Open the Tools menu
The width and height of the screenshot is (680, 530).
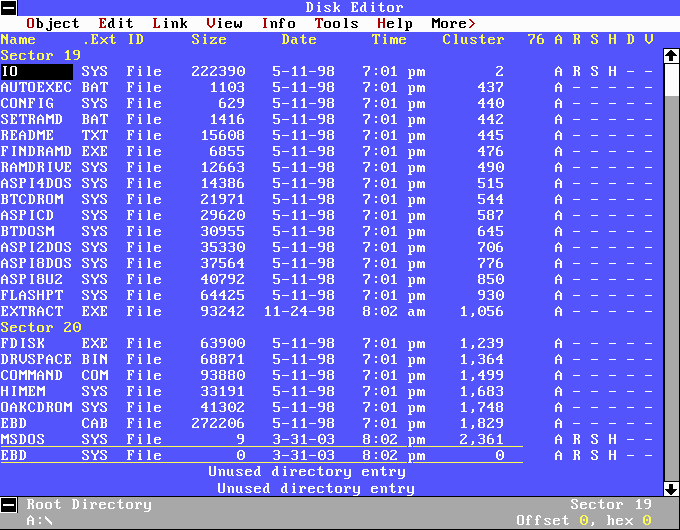pos(337,23)
